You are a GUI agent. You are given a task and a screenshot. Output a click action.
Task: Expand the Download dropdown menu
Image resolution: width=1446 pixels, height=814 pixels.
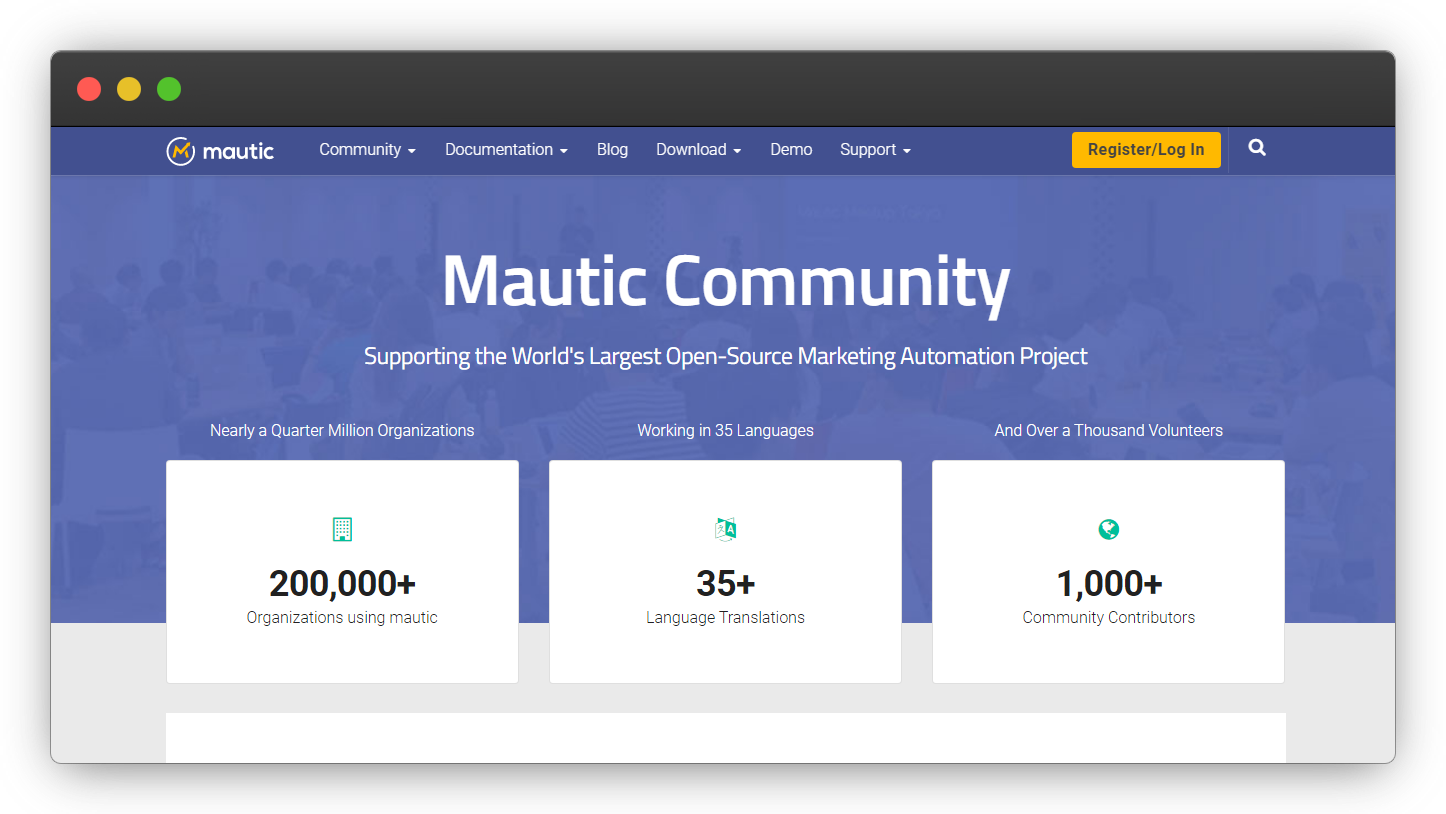click(x=698, y=150)
